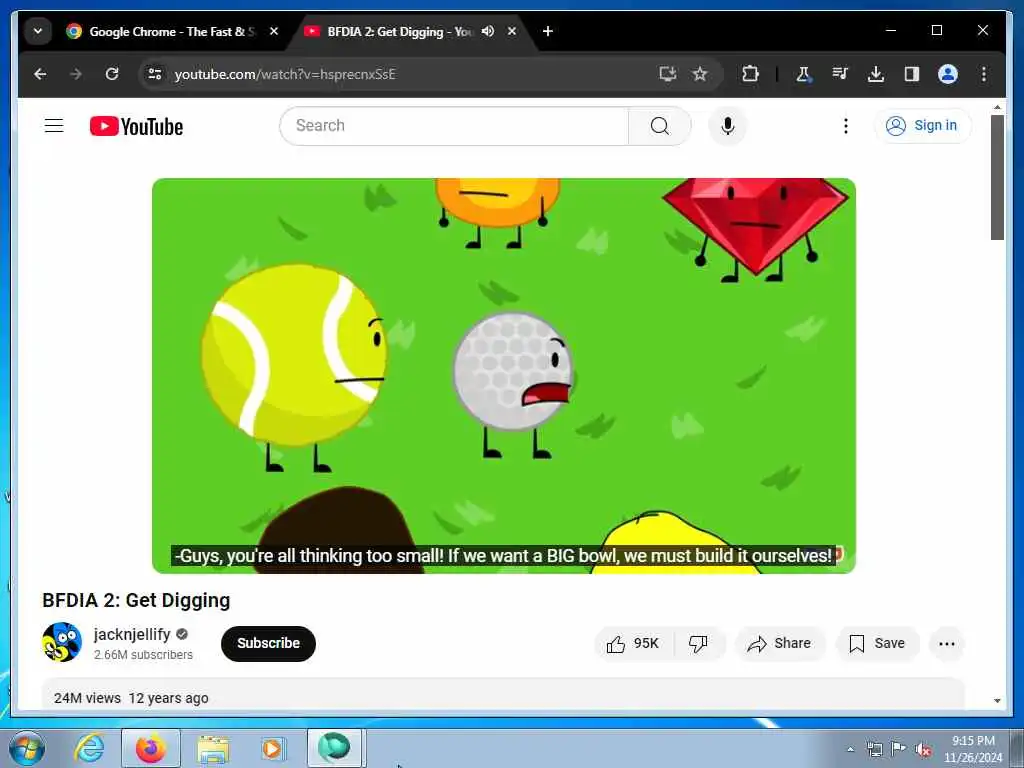Search with your voice microphone icon
The width and height of the screenshot is (1024, 768).
(x=728, y=125)
